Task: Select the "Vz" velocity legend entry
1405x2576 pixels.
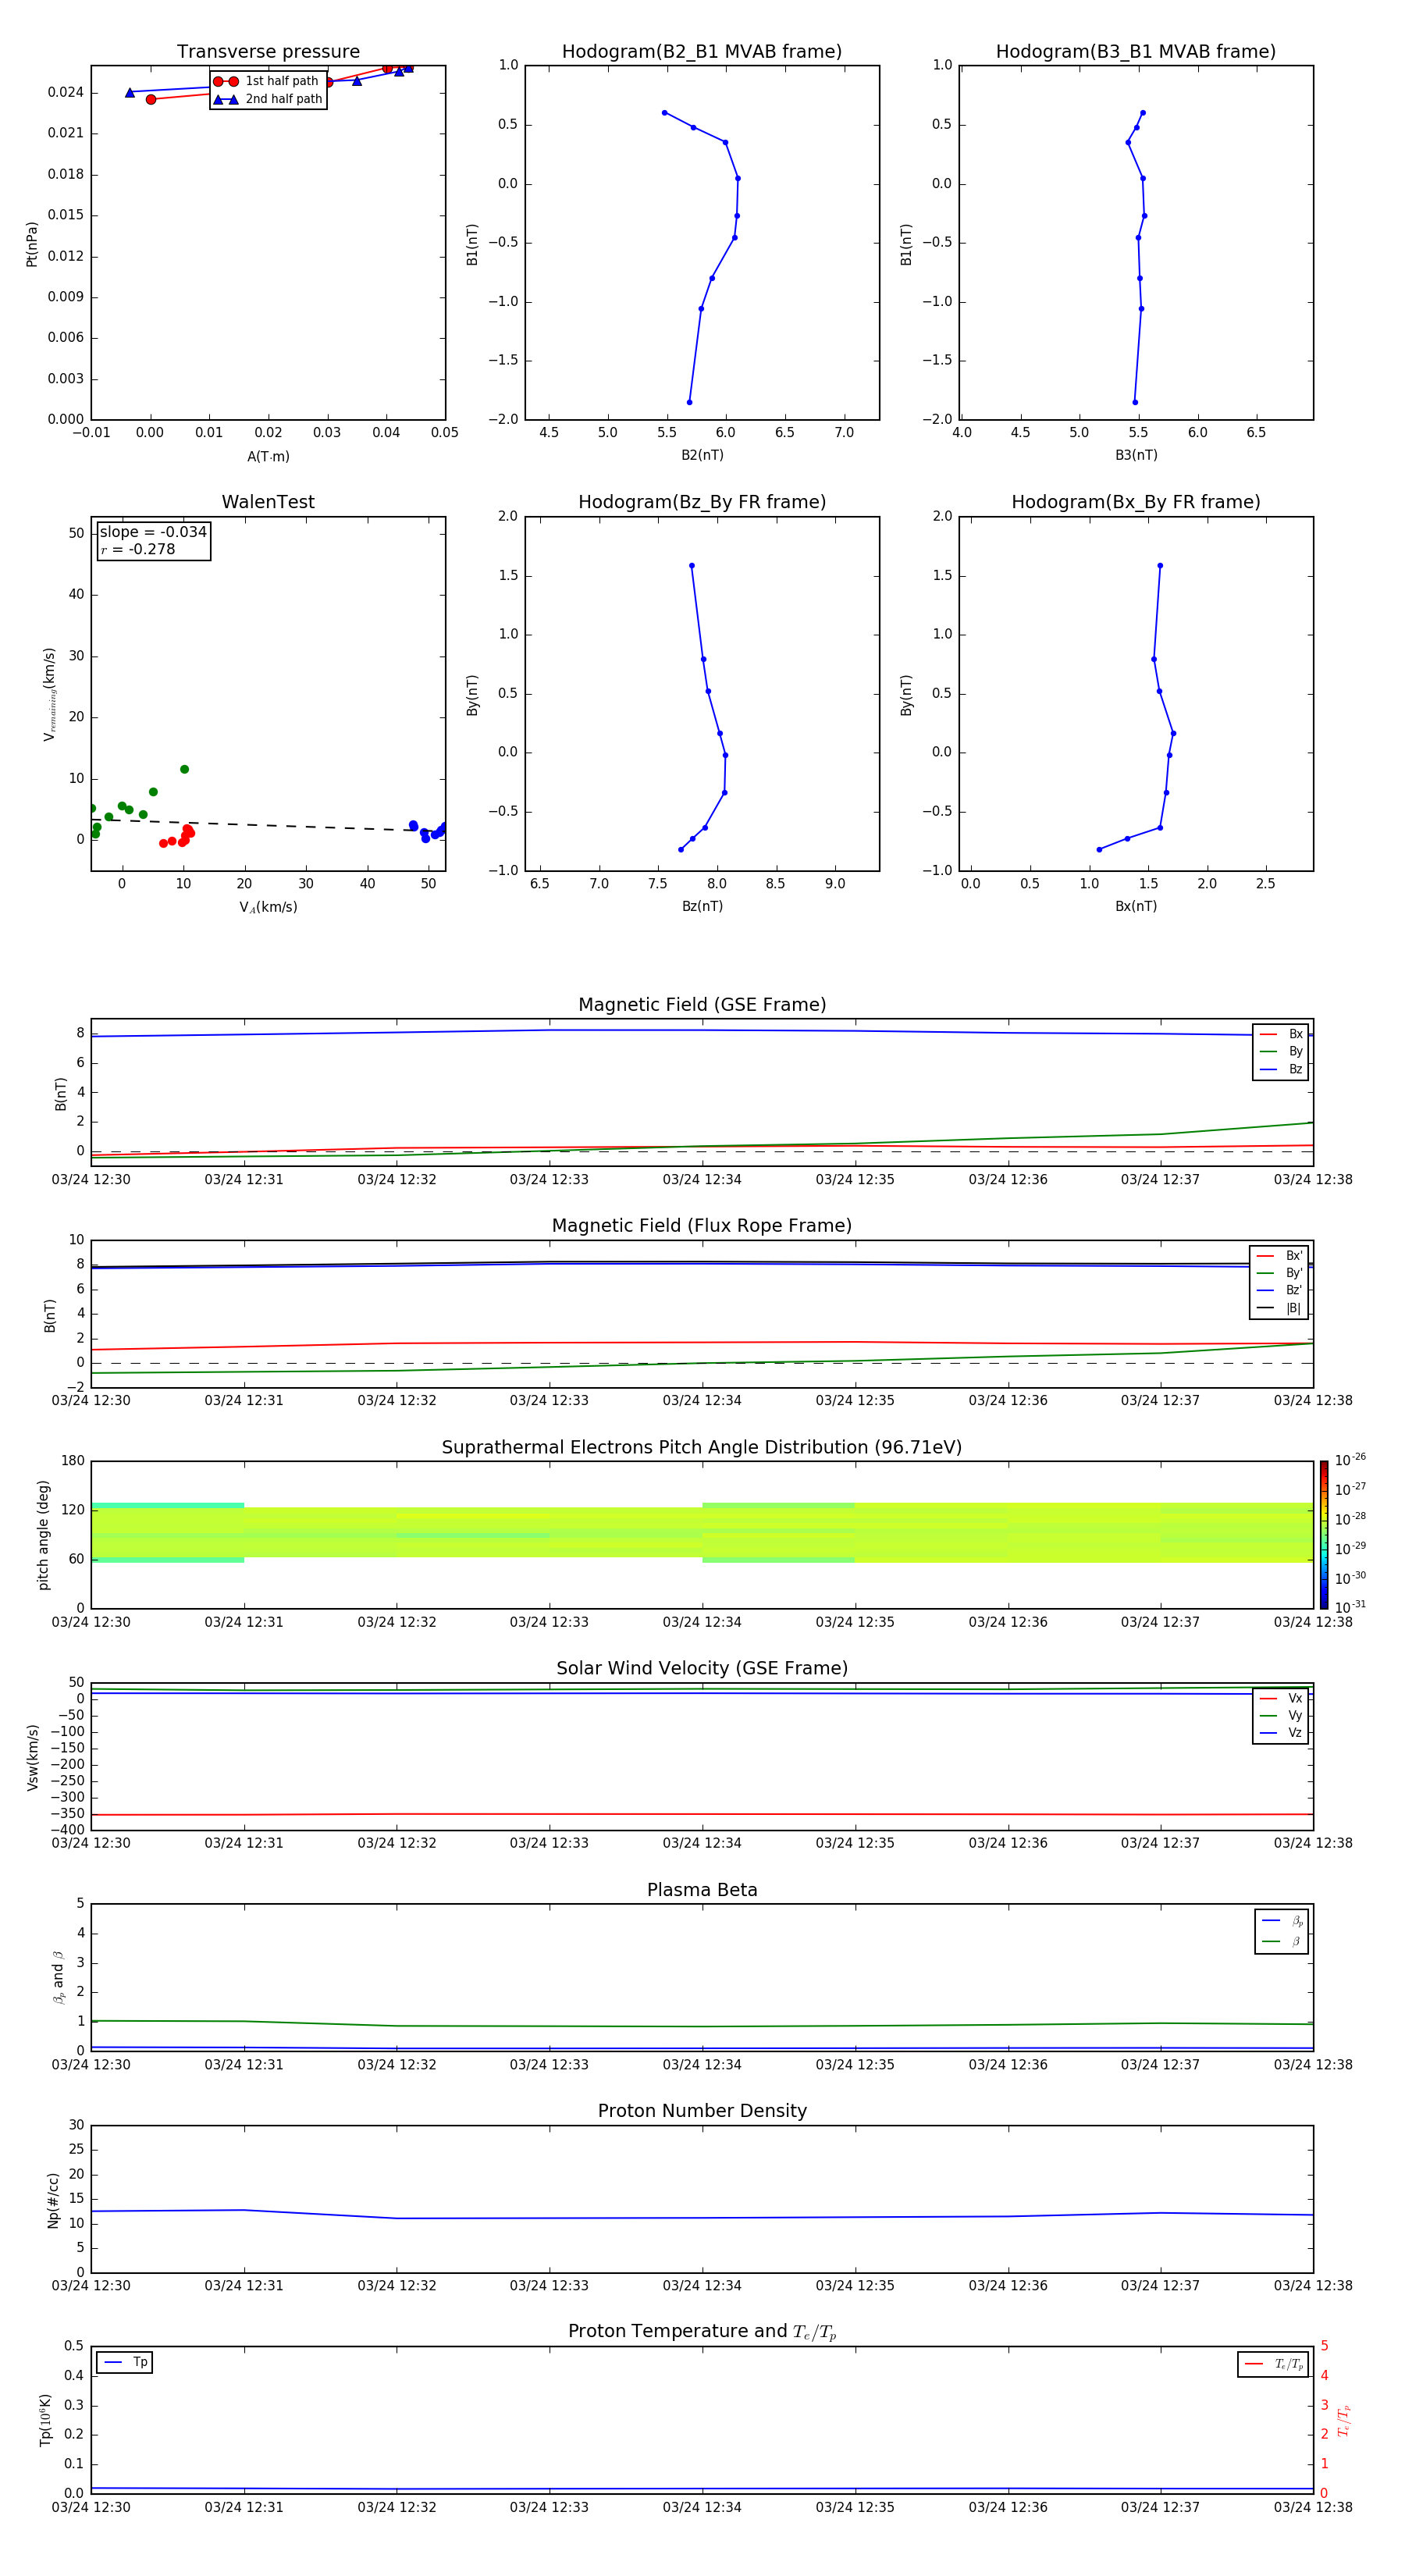Action: (1281, 1733)
